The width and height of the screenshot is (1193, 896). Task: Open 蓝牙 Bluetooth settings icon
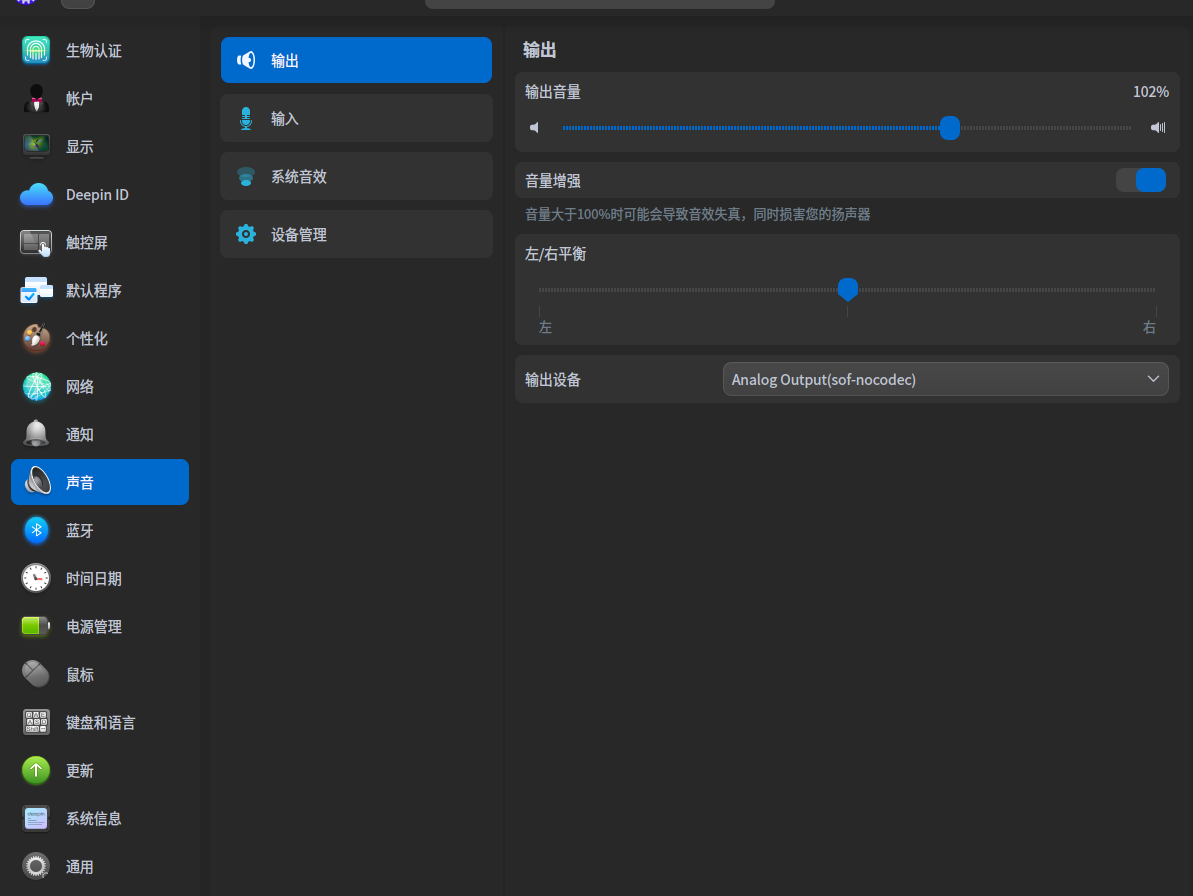(36, 530)
